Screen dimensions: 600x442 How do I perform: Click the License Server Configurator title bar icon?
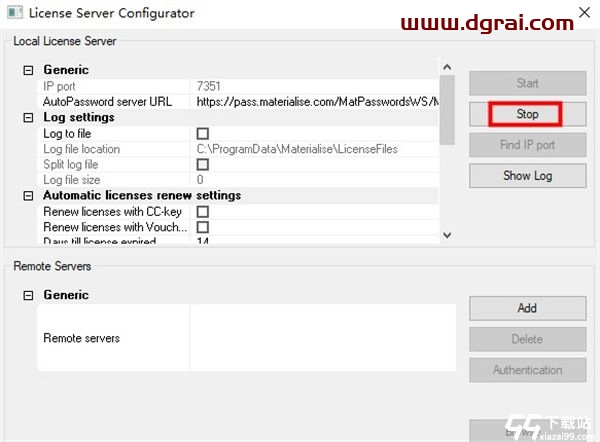[13, 14]
